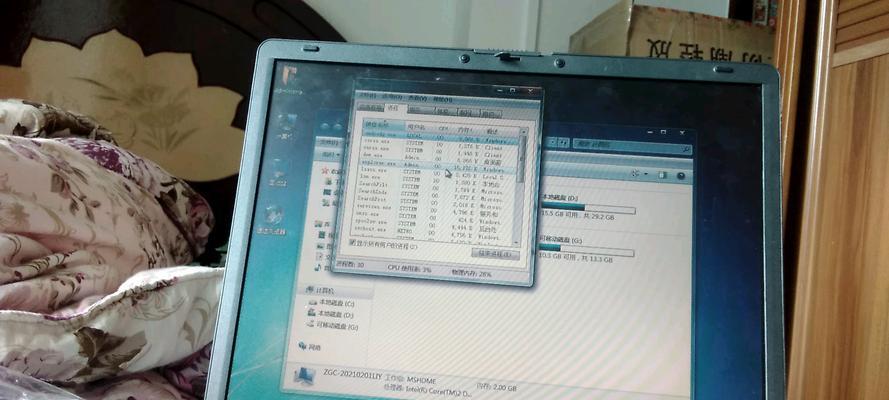Image resolution: width=889 pixels, height=400 pixels.
Task: Click the search magnifier icon in Explorer
Action: coord(686,151)
